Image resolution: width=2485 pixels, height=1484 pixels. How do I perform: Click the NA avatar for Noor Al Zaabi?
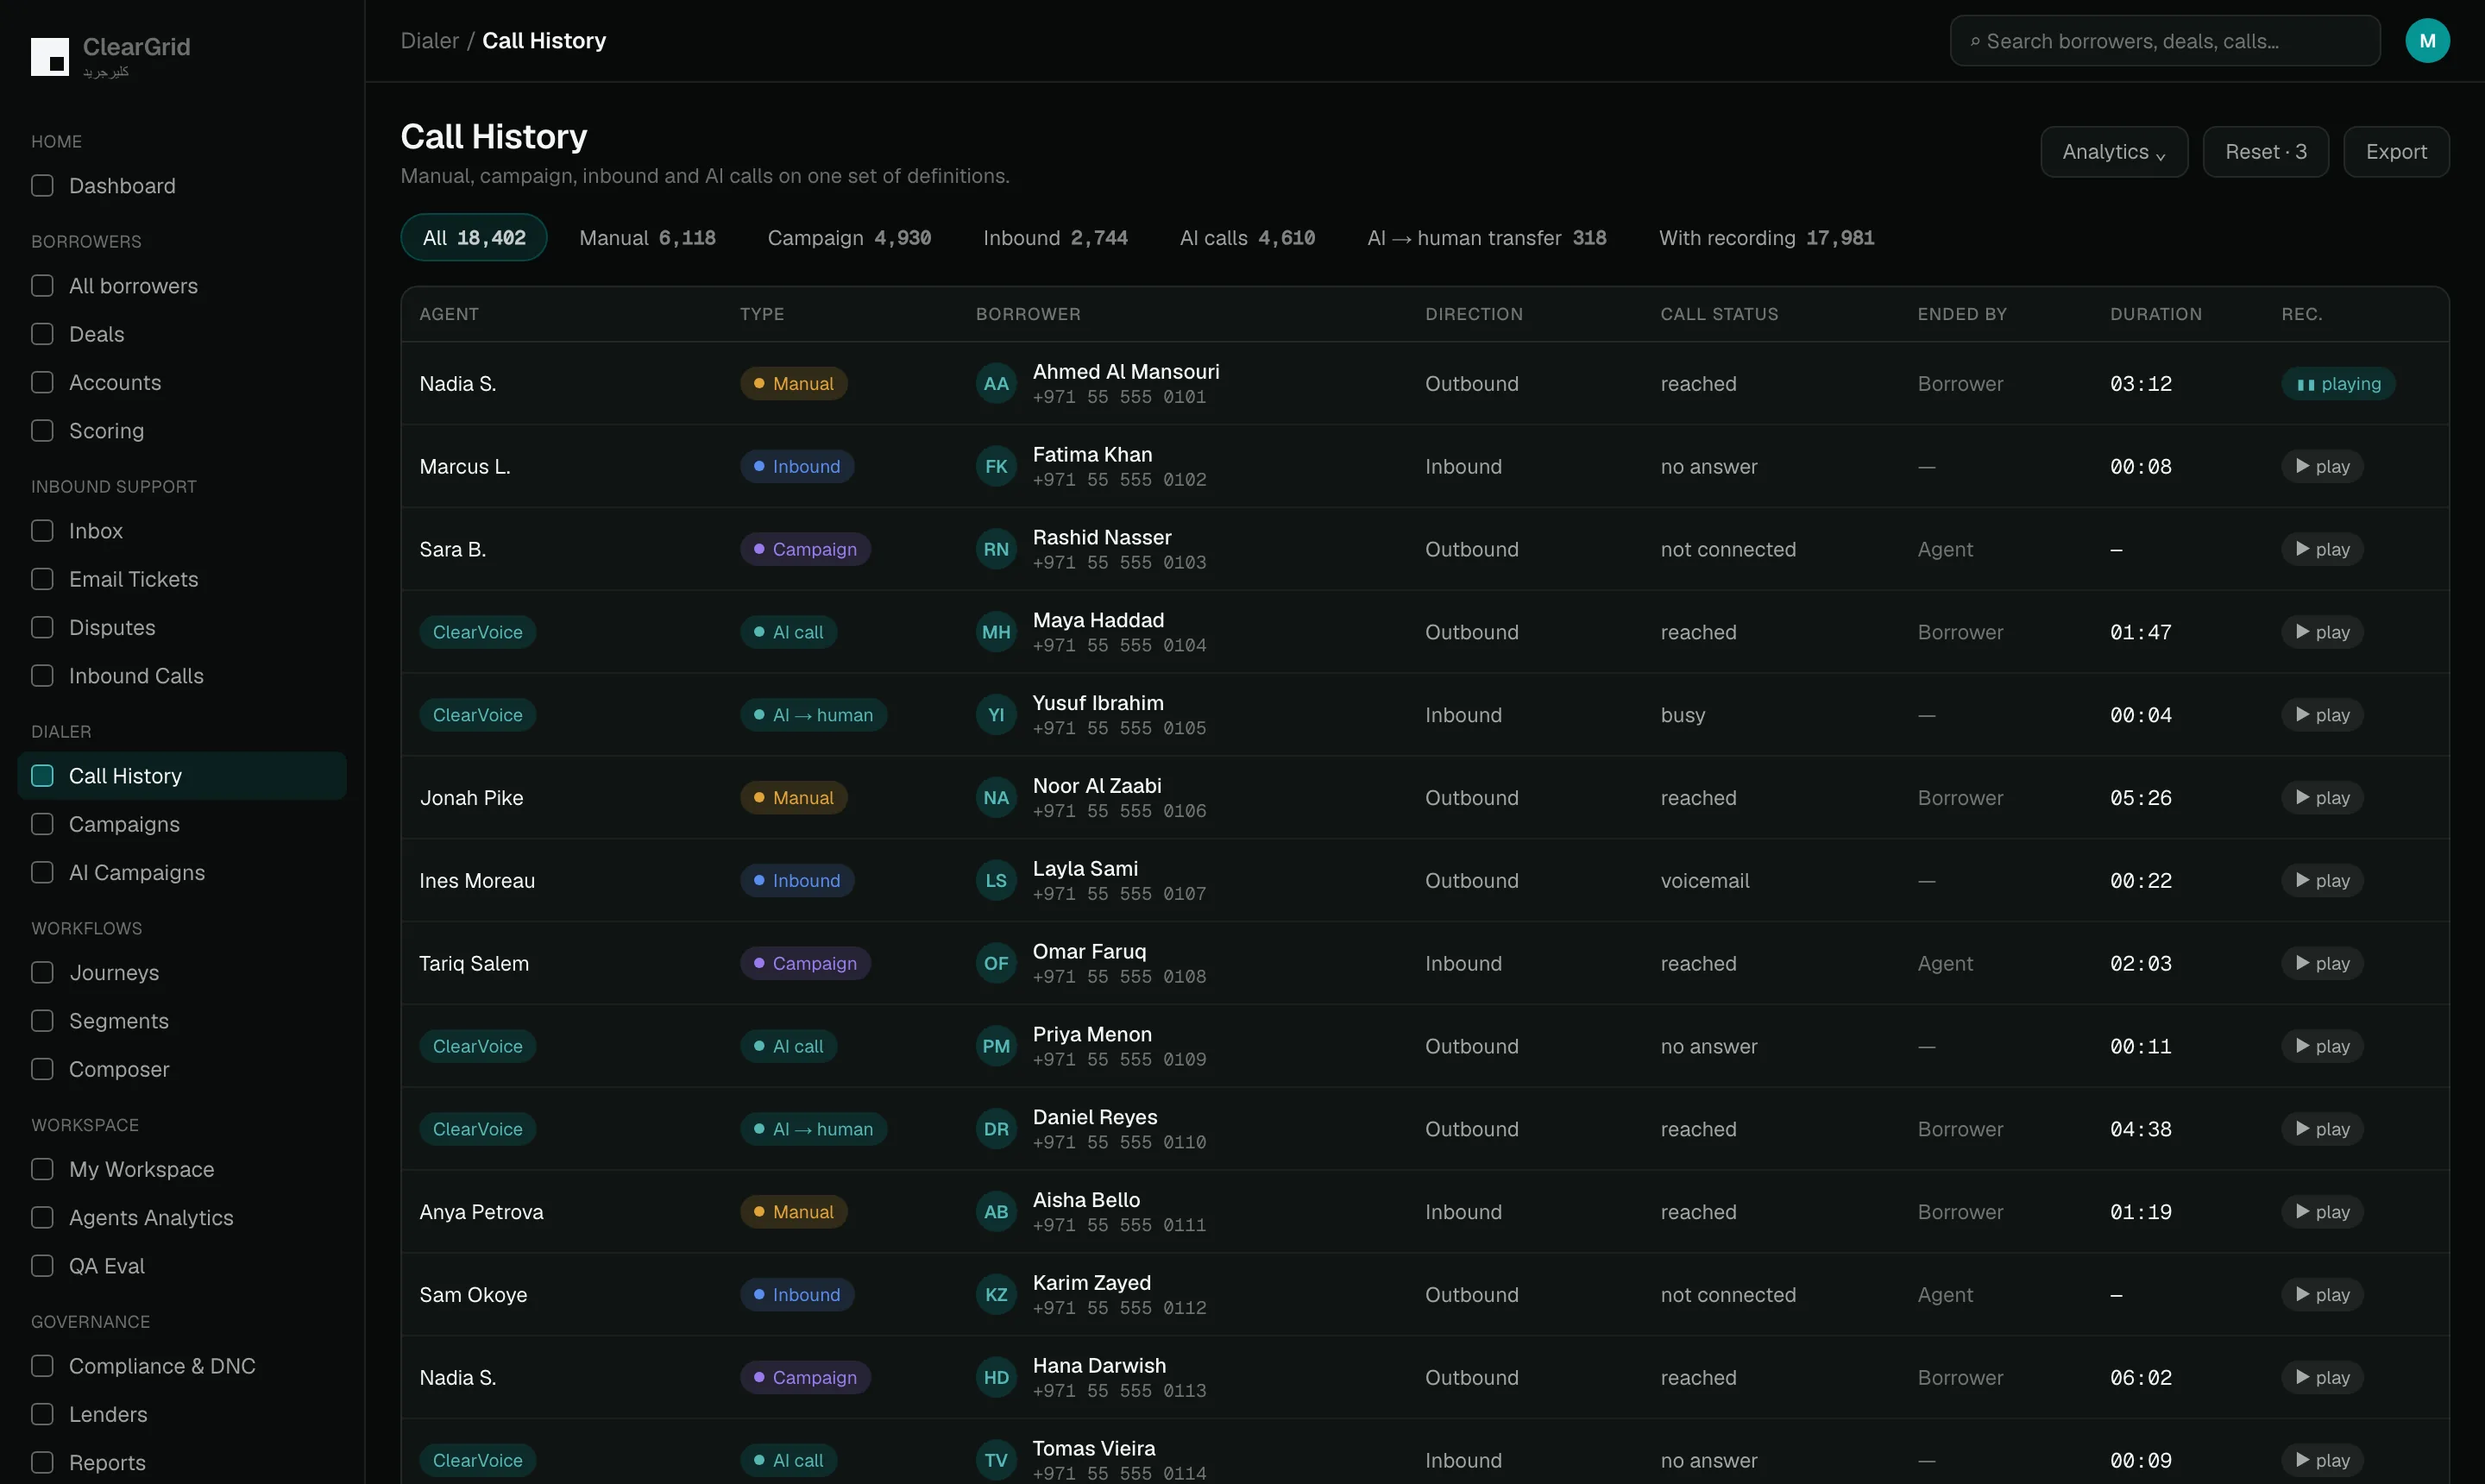[x=996, y=798]
